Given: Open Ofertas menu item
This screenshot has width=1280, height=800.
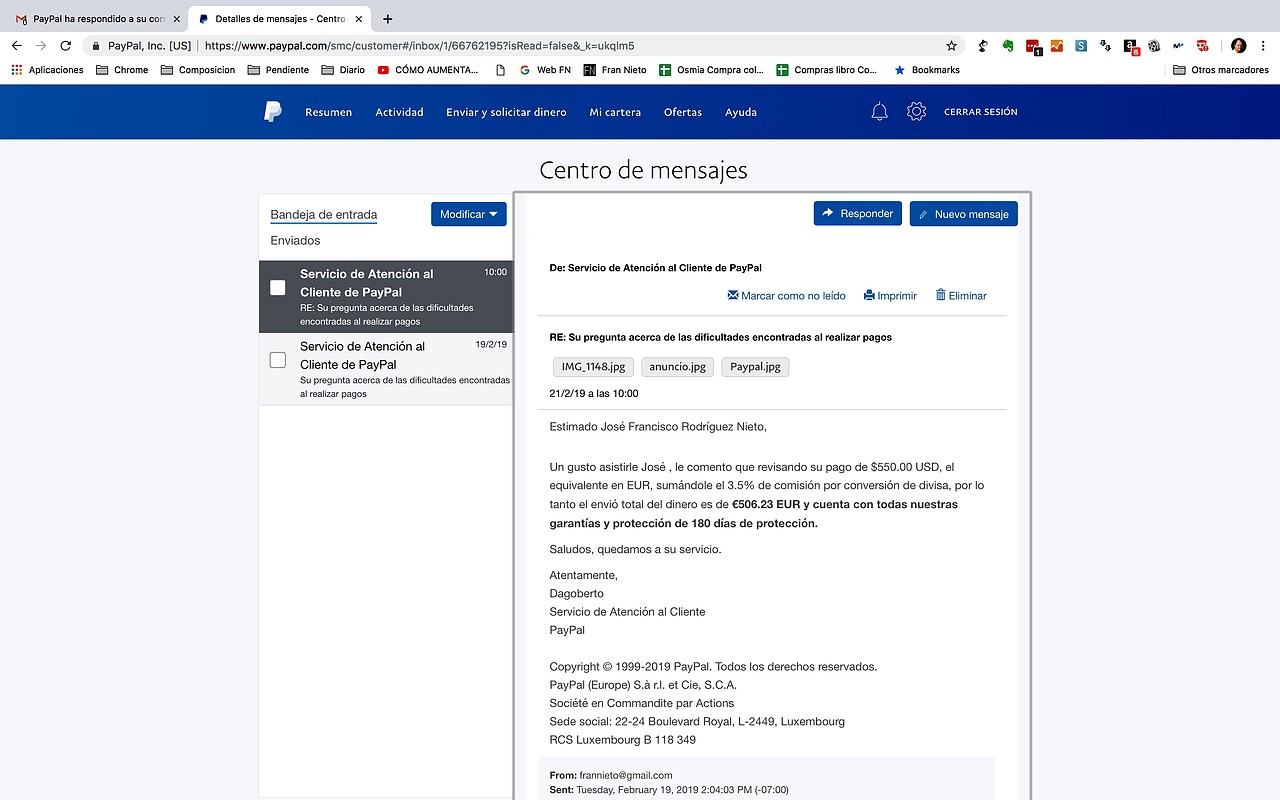Looking at the screenshot, I should pyautogui.click(x=683, y=112).
